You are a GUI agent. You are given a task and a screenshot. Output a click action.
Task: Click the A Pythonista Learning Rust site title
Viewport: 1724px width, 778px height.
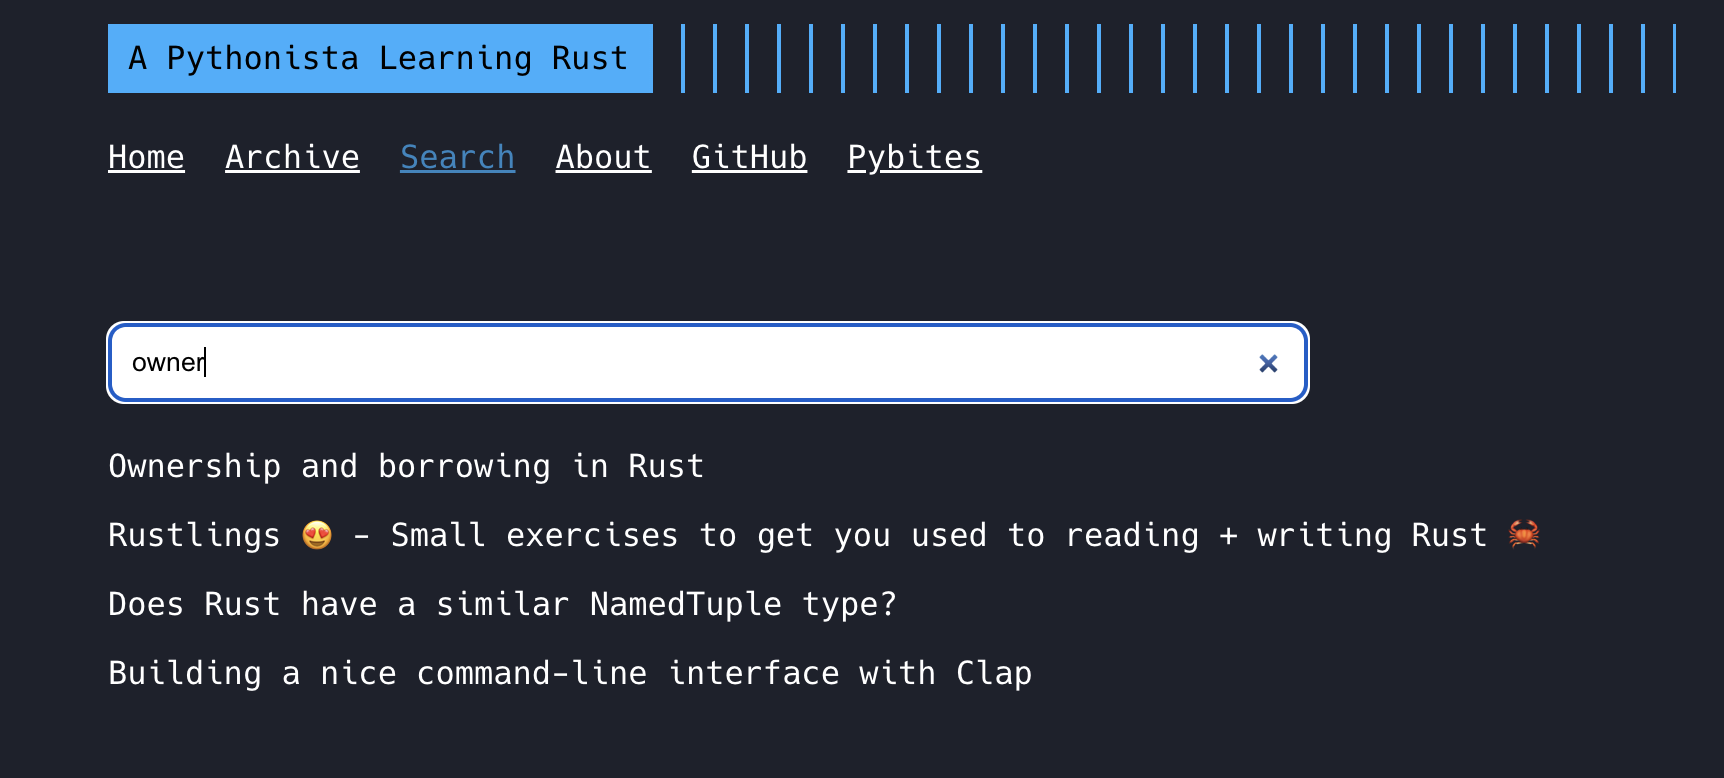pyautogui.click(x=380, y=58)
